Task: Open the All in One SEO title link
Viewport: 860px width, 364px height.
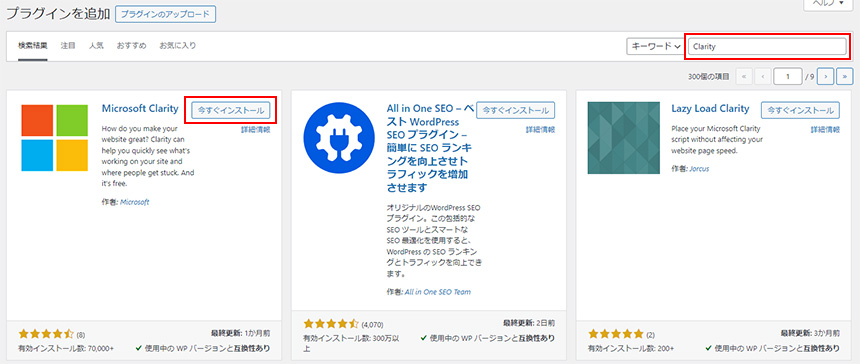Action: click(x=430, y=147)
